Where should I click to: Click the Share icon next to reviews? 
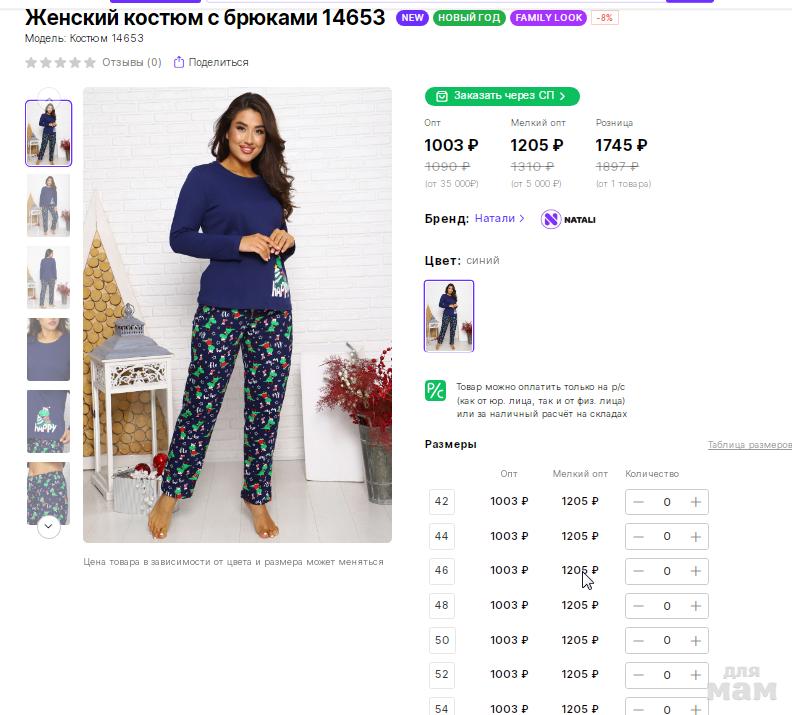[179, 62]
